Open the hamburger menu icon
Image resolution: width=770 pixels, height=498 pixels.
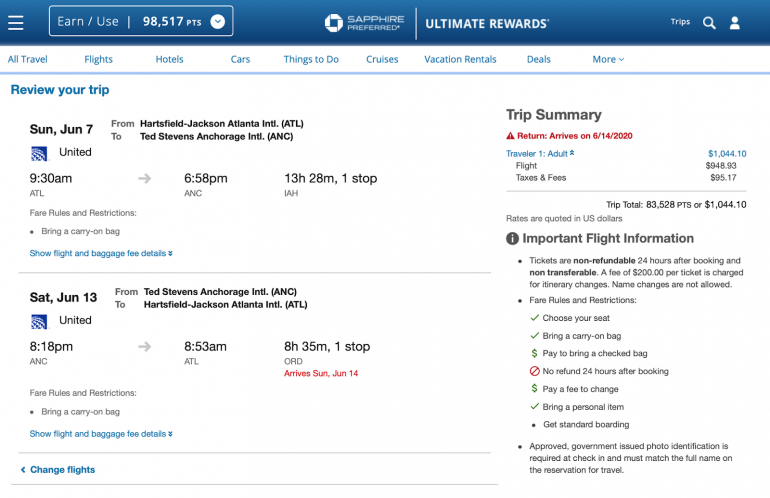coord(15,21)
